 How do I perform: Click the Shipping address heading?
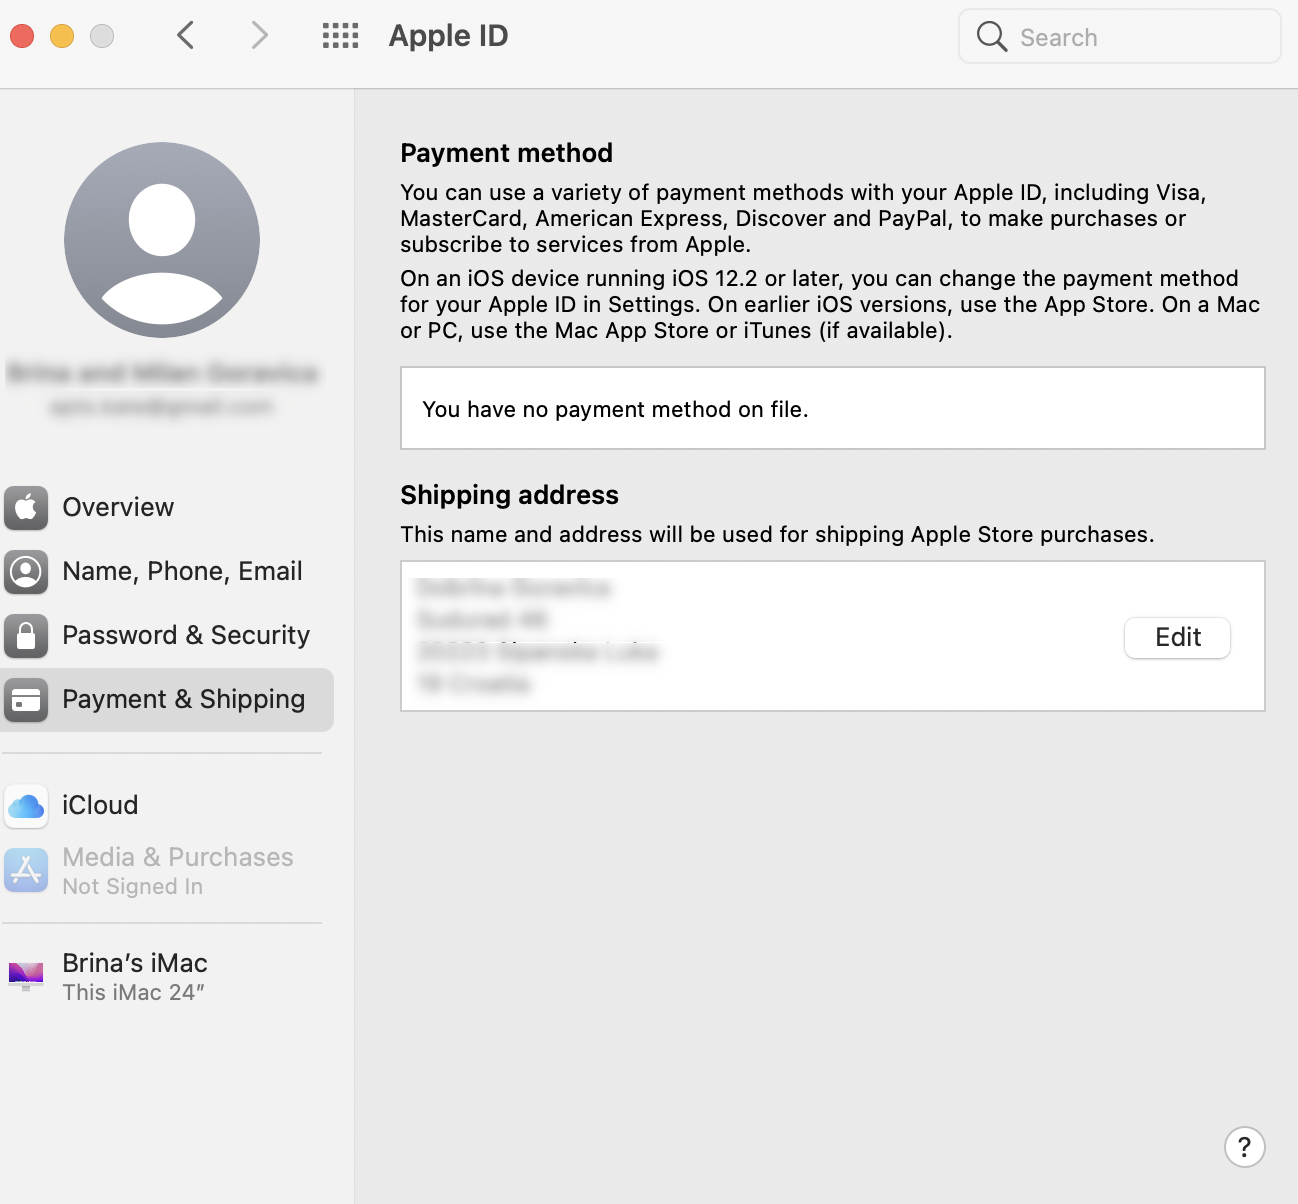pos(509,495)
